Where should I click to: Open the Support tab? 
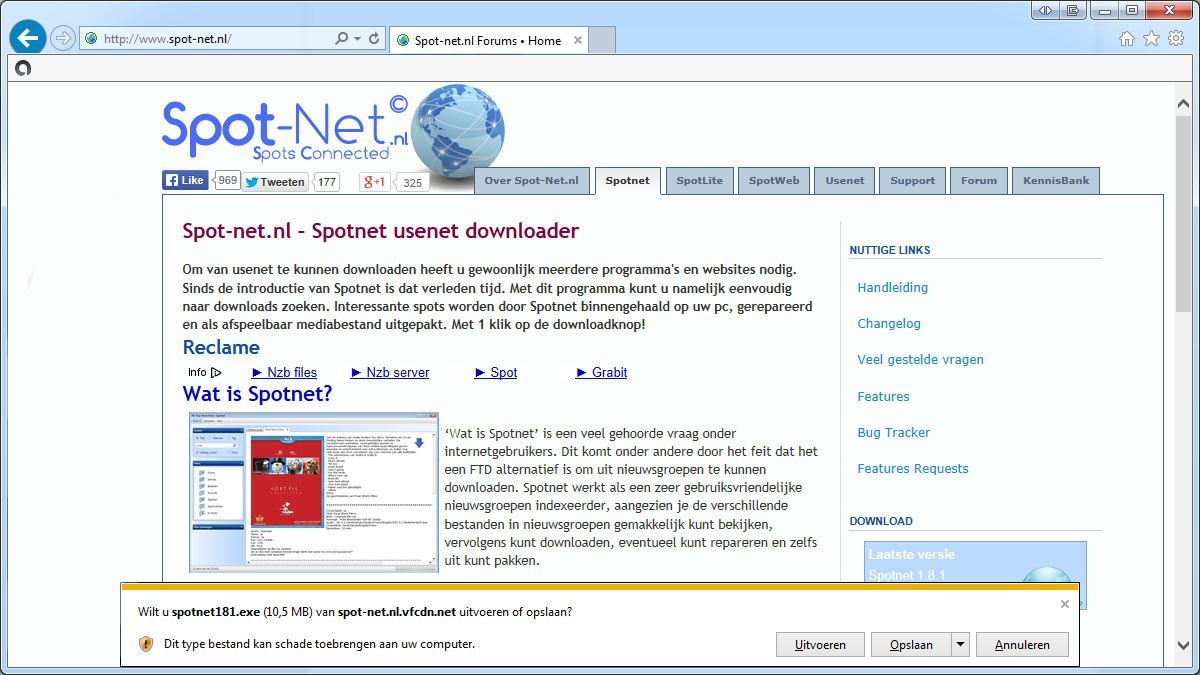click(912, 181)
